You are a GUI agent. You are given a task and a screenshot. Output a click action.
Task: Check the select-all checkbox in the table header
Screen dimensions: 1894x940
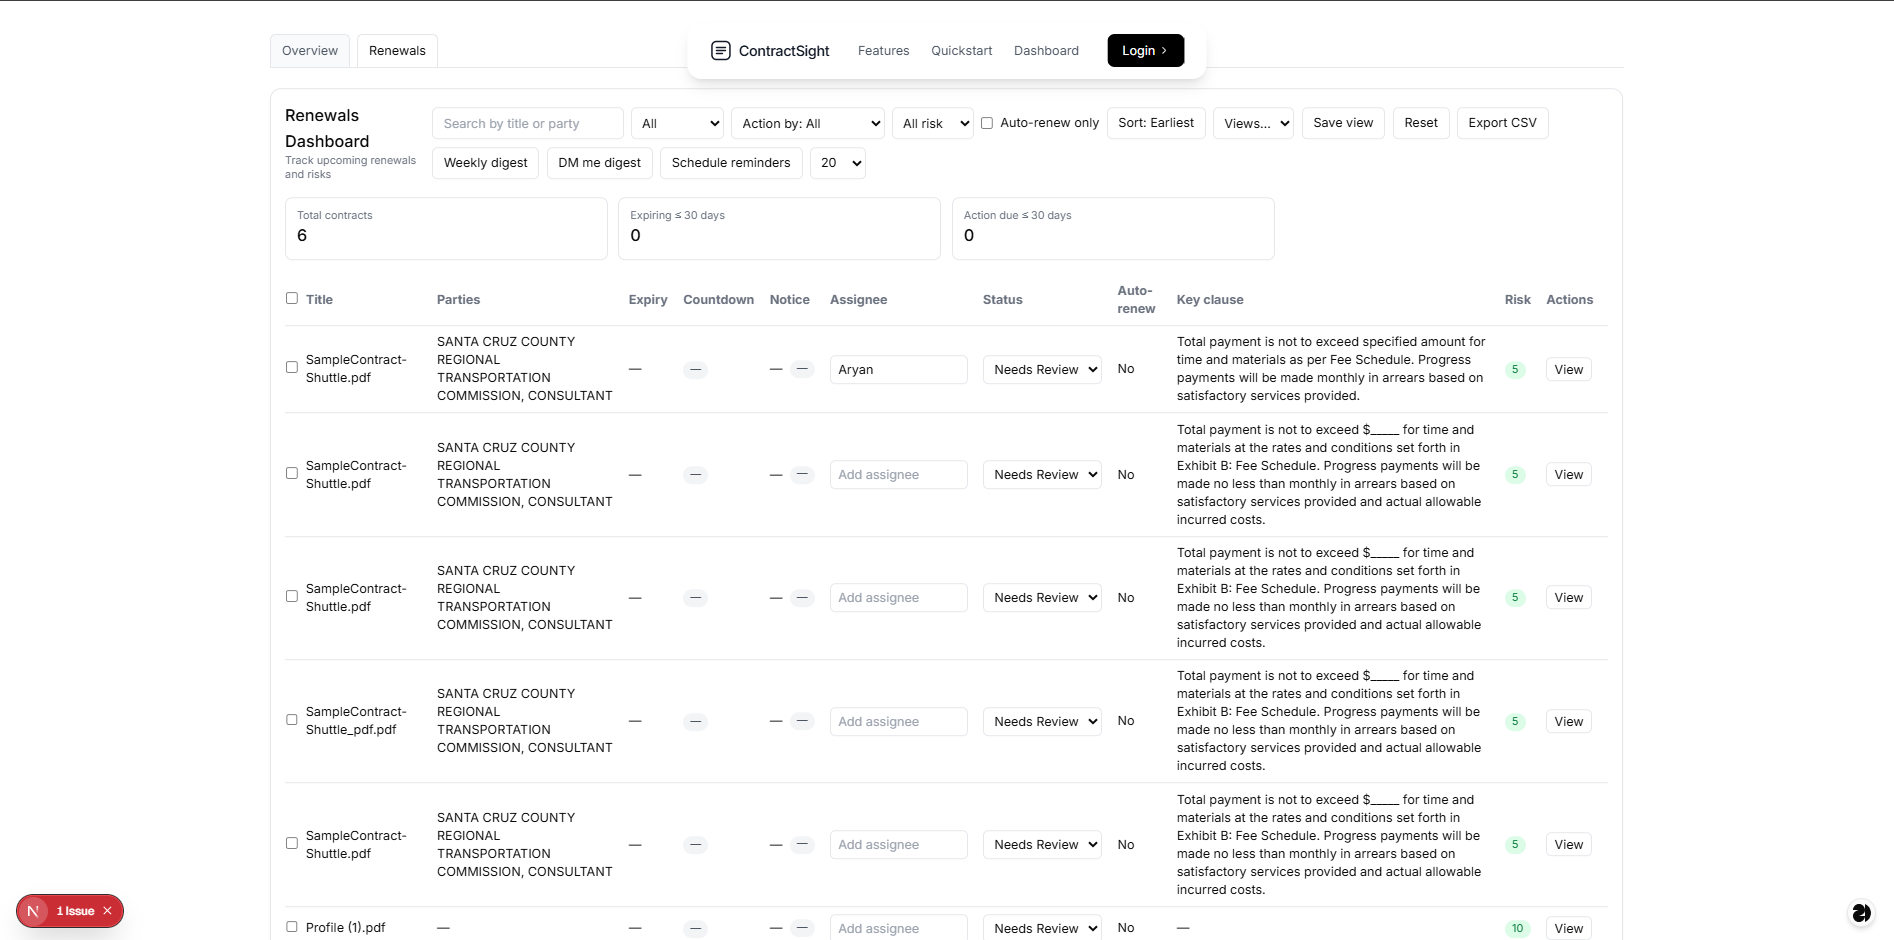(291, 297)
